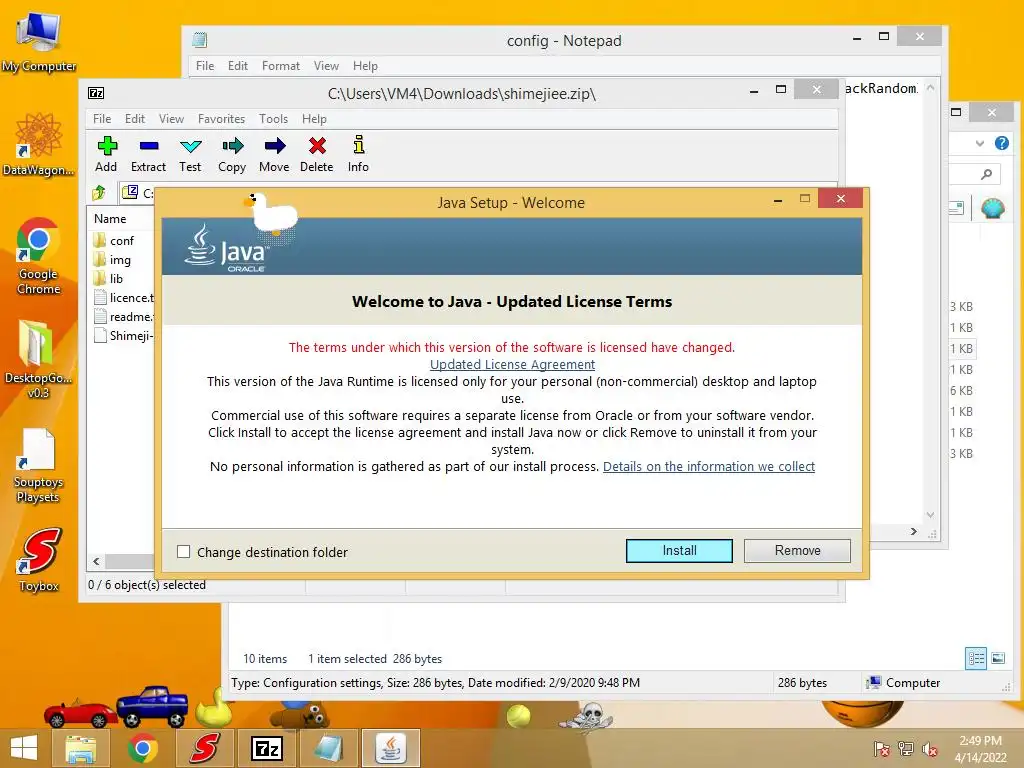Open Toybox desktop shortcut
This screenshot has width=1024, height=768.
coord(39,558)
